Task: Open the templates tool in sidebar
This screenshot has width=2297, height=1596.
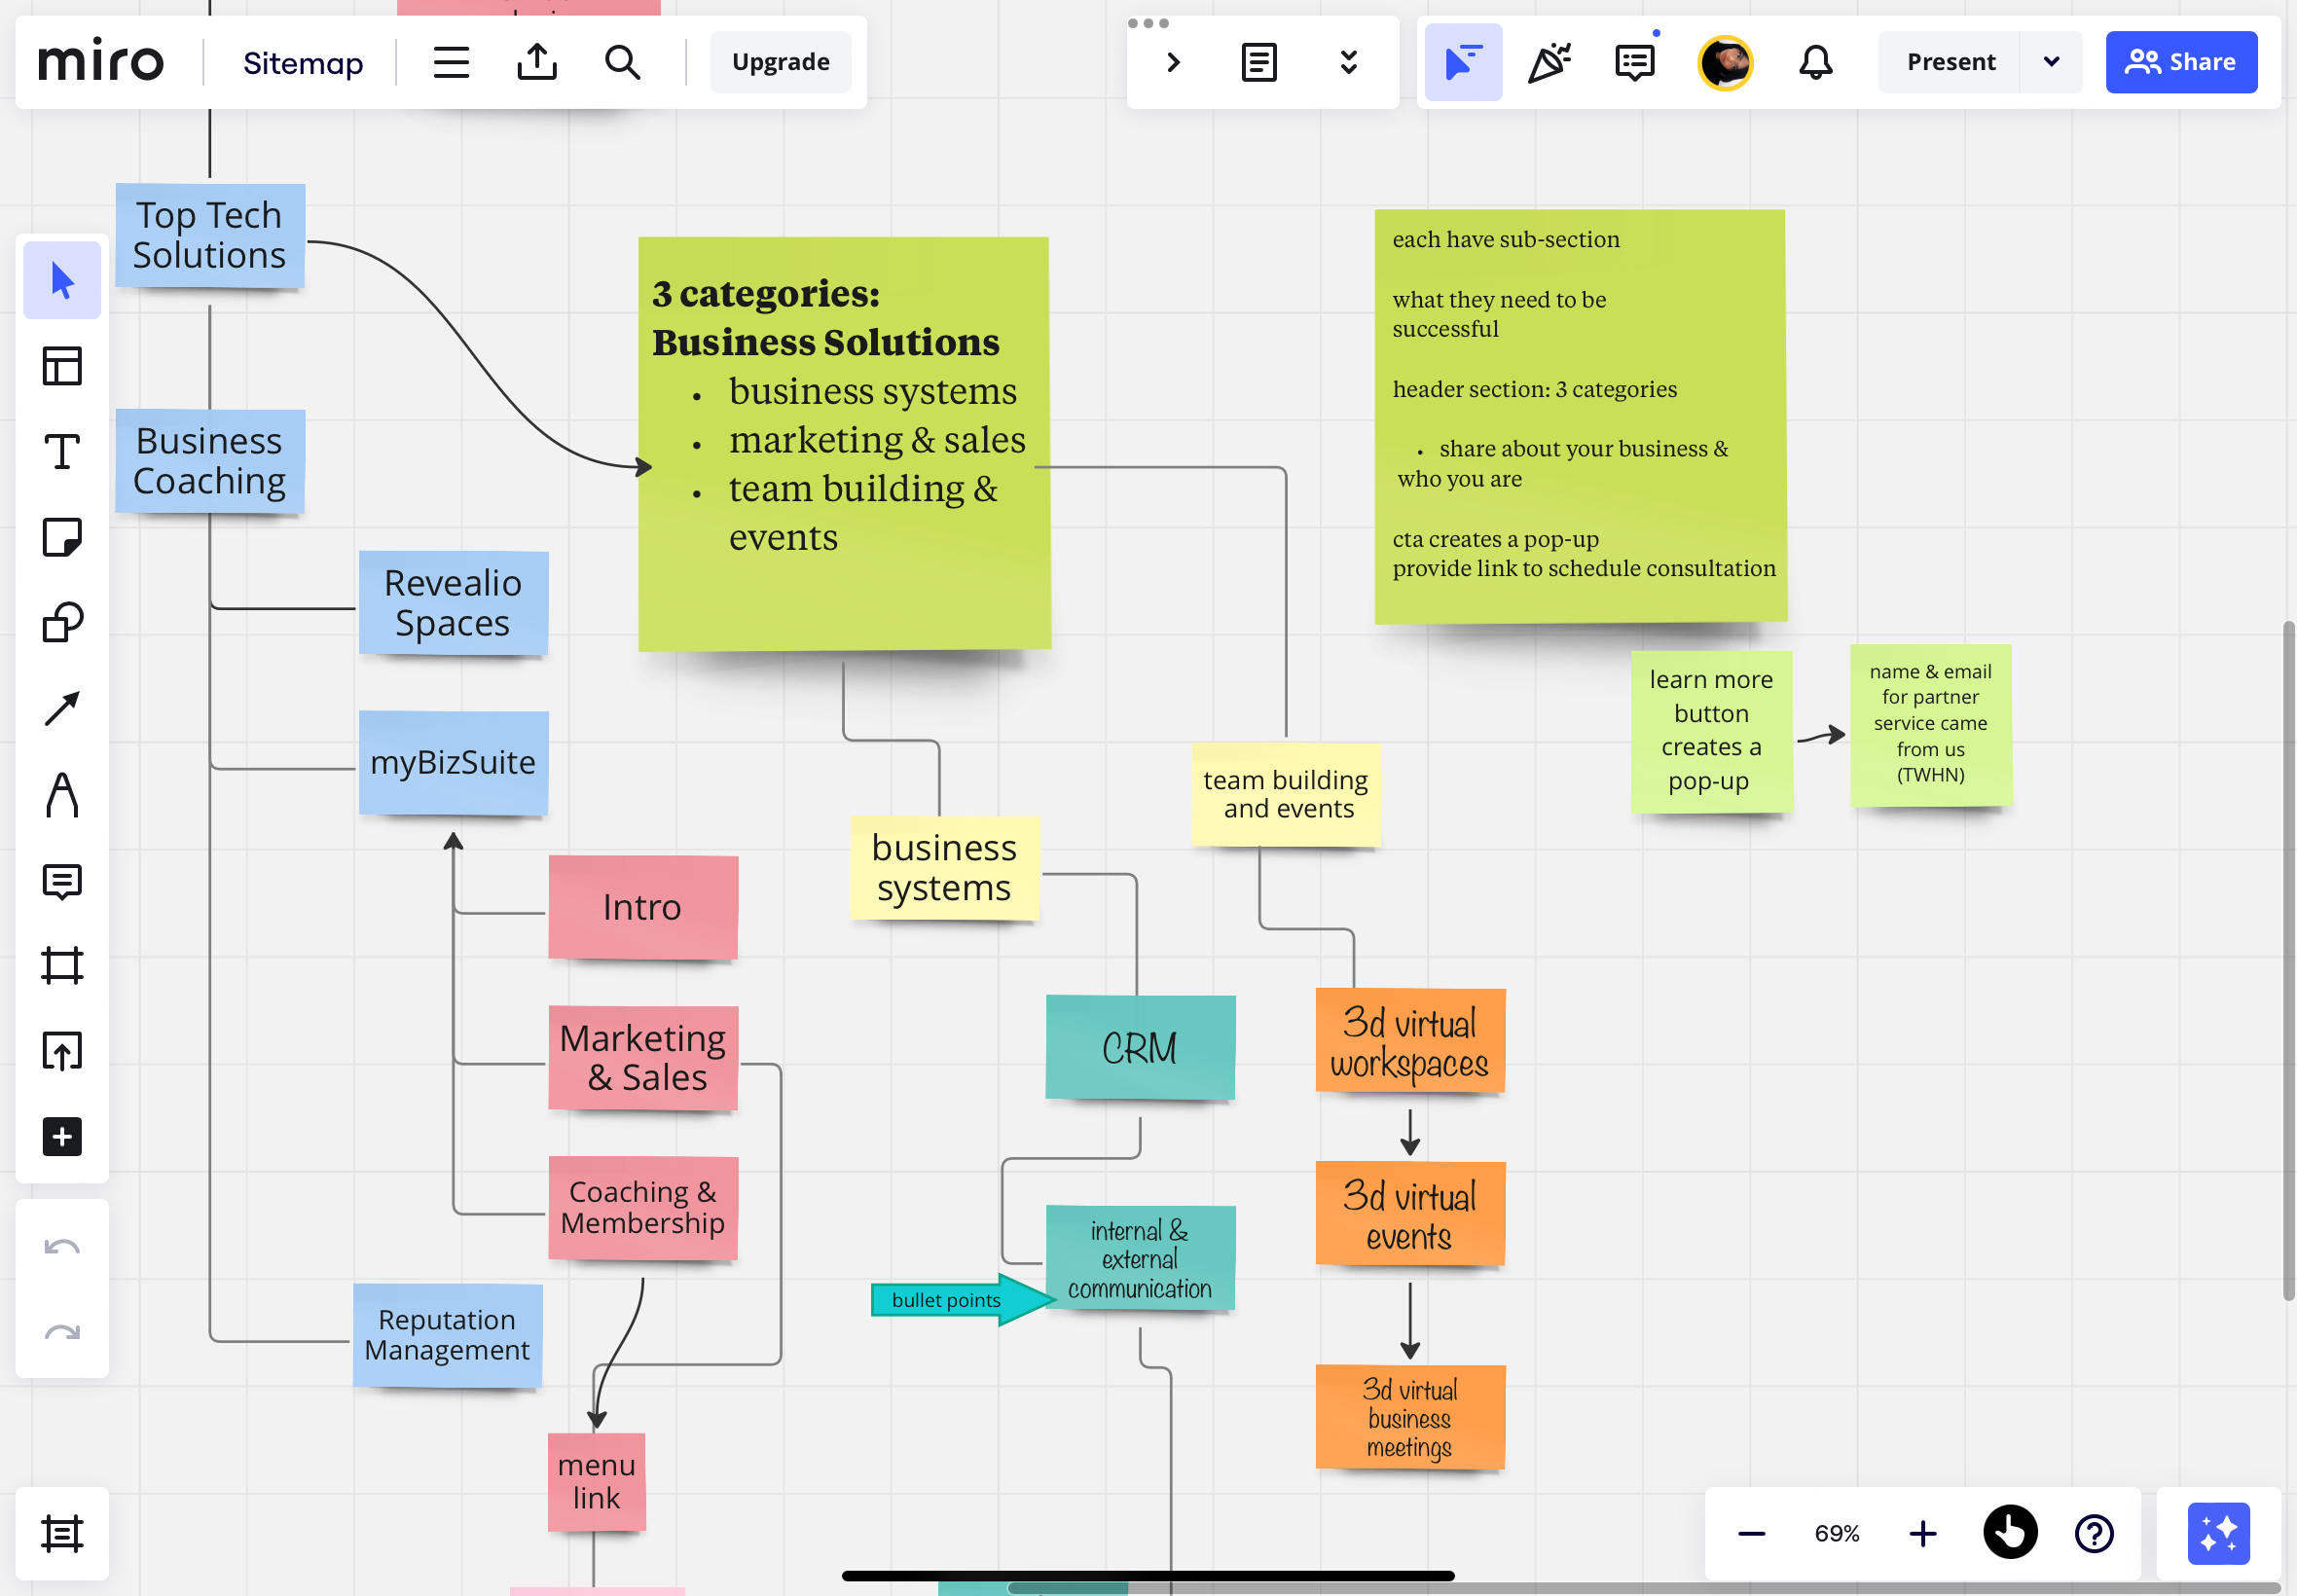Action: [x=62, y=366]
